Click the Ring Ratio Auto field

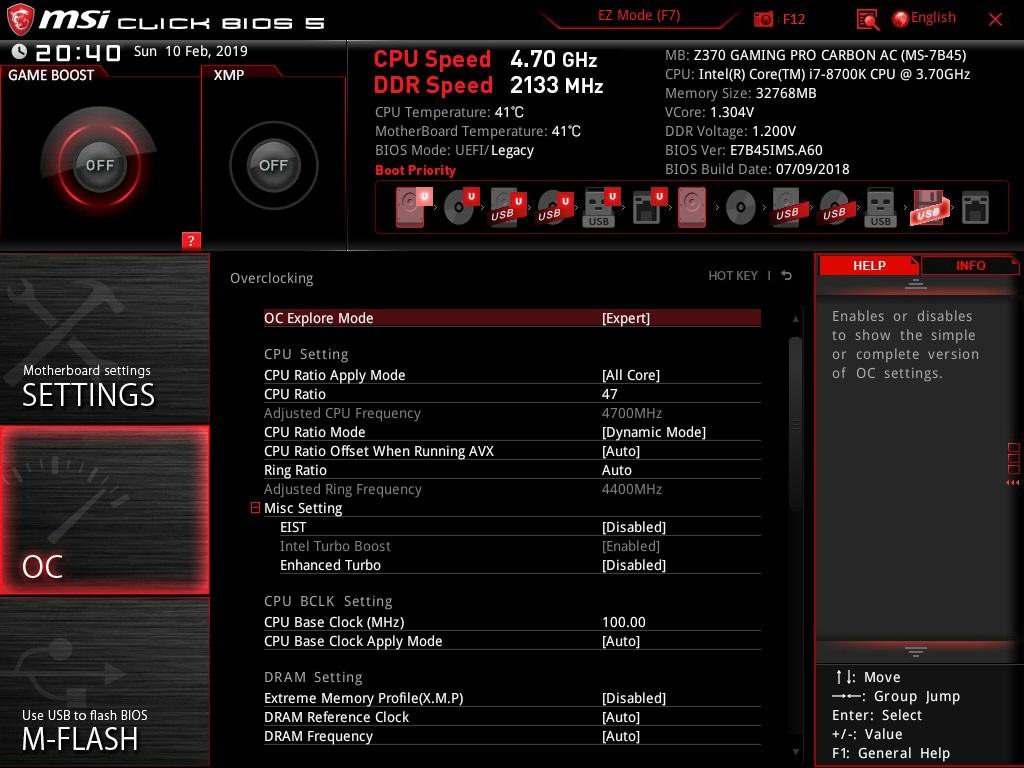click(x=616, y=470)
